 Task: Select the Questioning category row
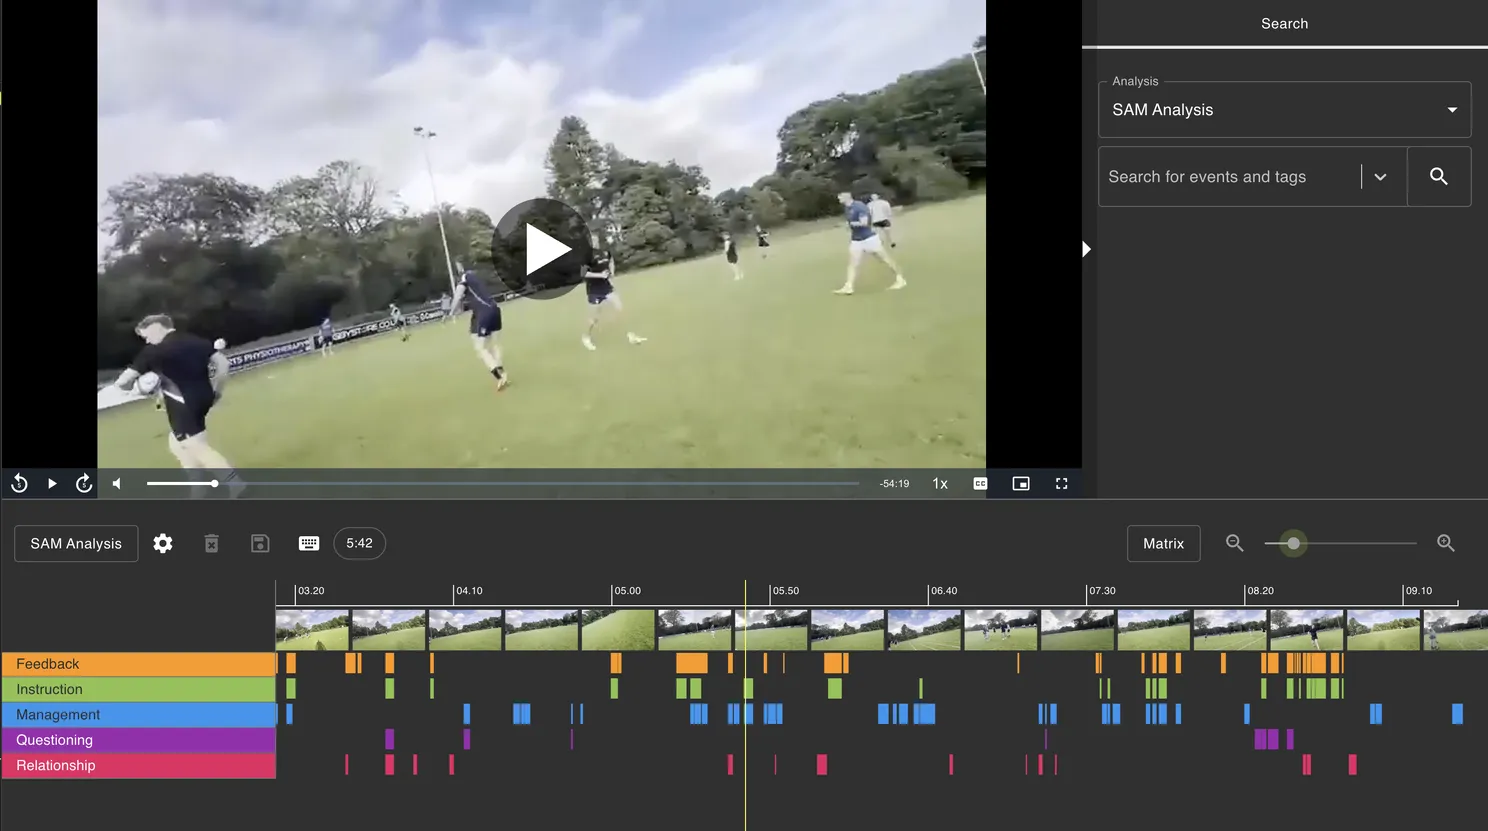click(x=139, y=740)
